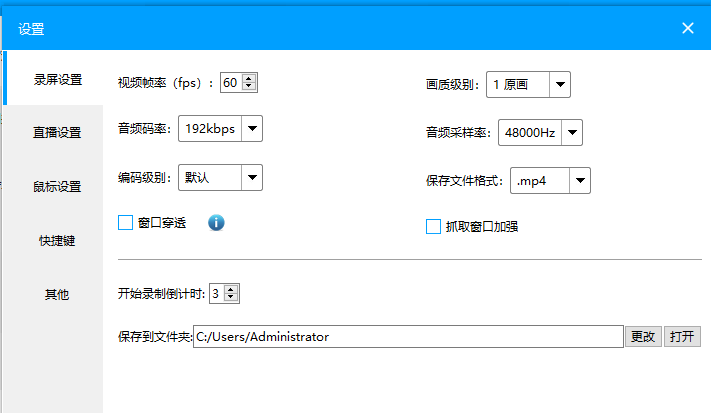Decrease the video fps value
Viewport: 711px width, 413px height.
pos(248,86)
